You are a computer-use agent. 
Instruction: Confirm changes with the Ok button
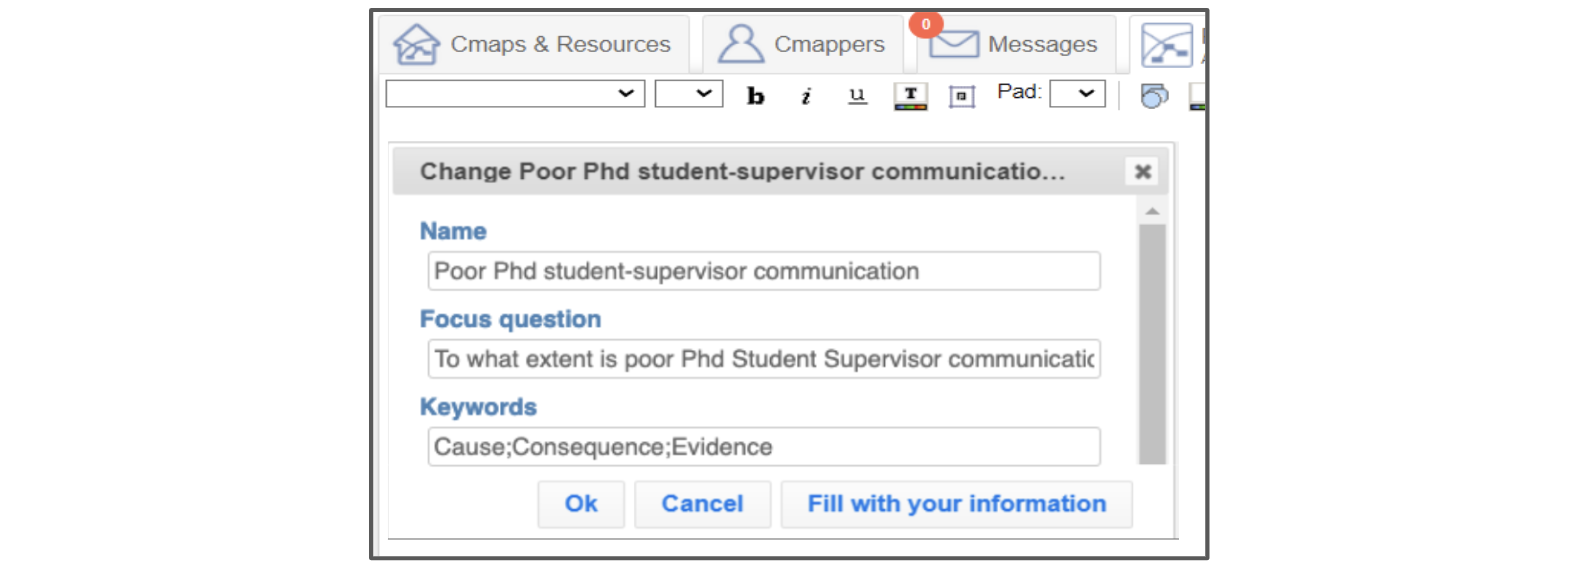coord(581,504)
